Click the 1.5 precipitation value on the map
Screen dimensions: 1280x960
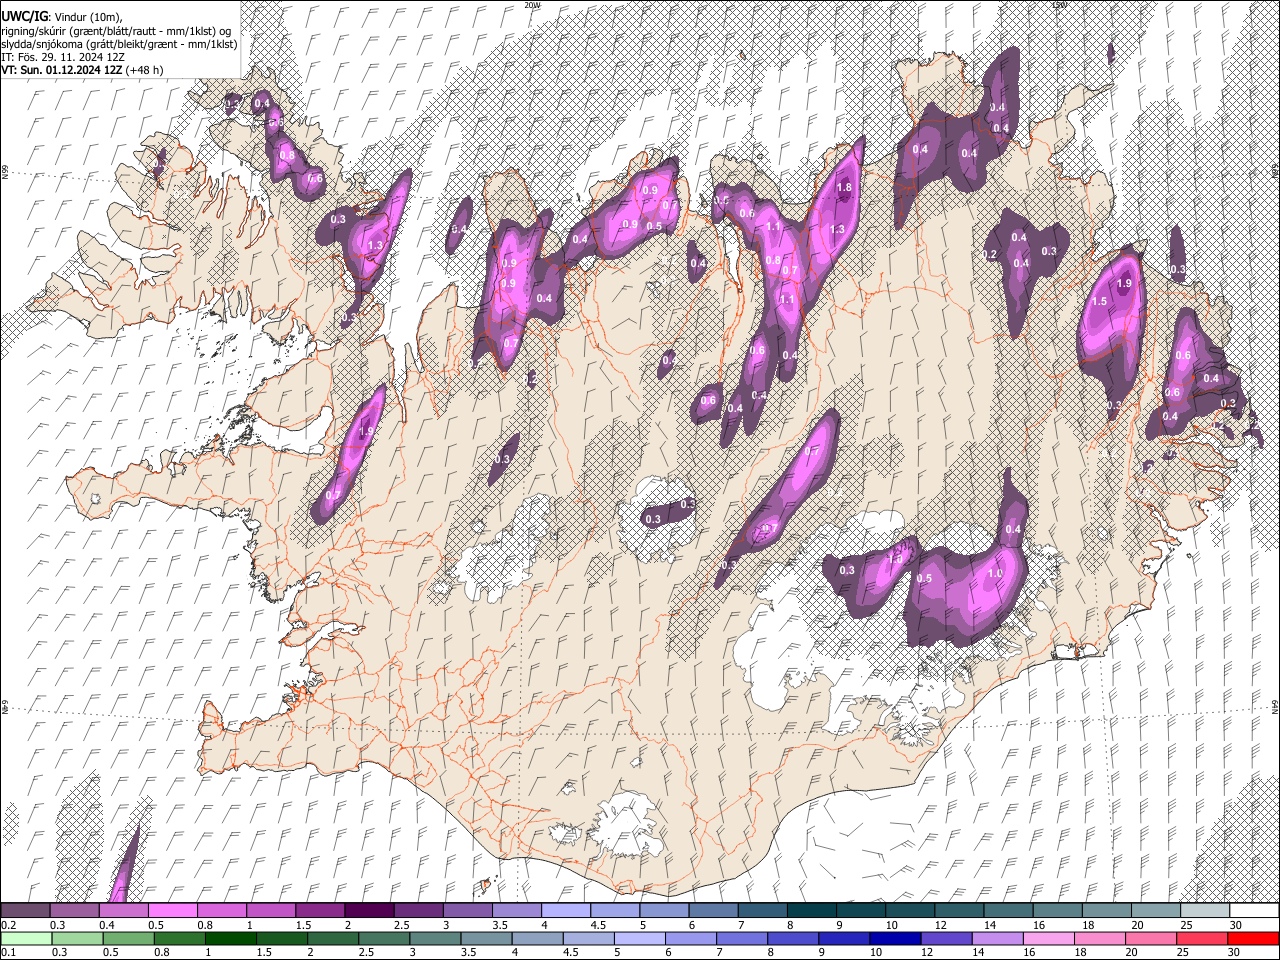(1100, 301)
